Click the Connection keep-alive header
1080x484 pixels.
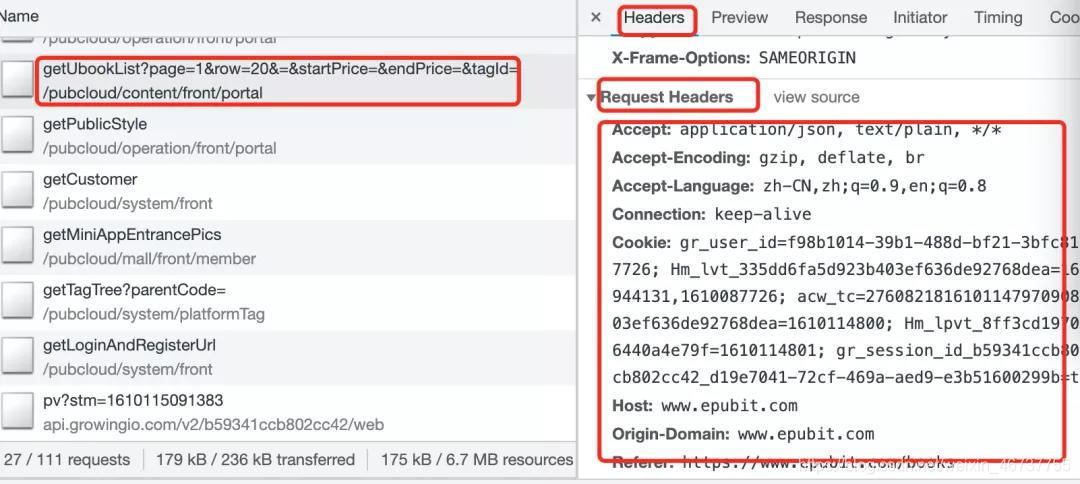click(712, 214)
